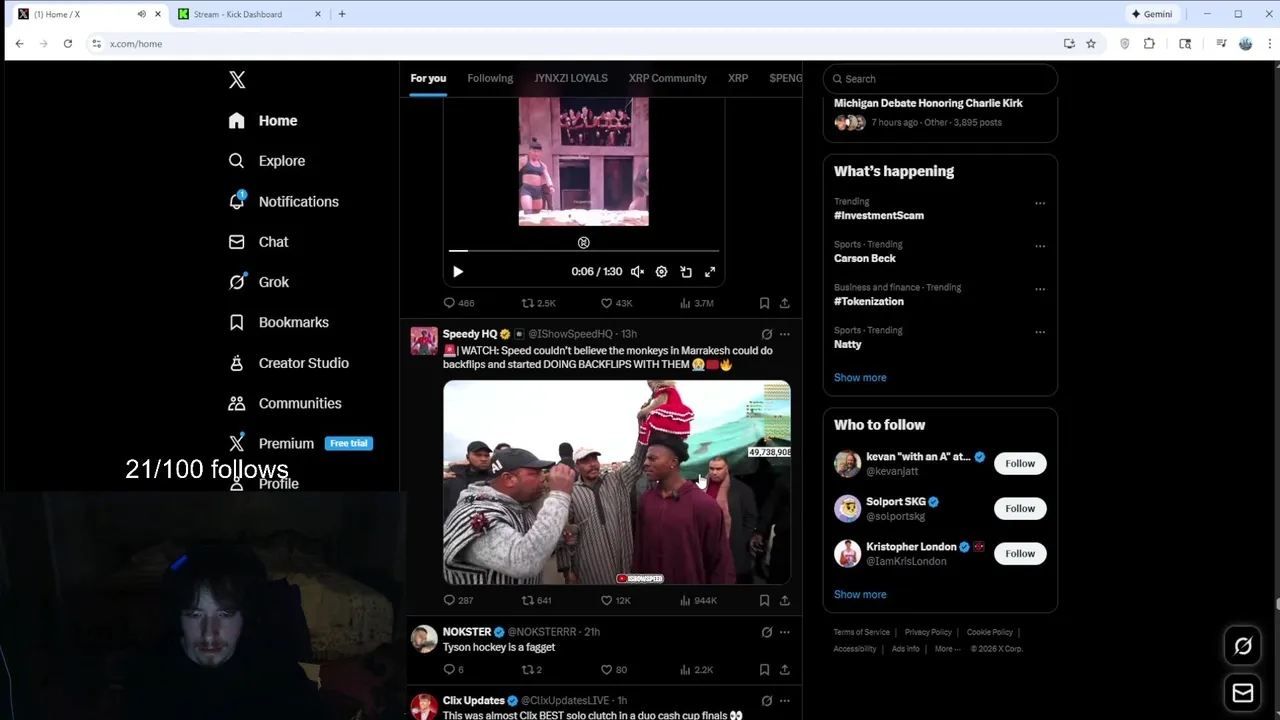This screenshot has height=720, width=1280.
Task: Open Bookmarks in sidebar
Action: [279, 322]
